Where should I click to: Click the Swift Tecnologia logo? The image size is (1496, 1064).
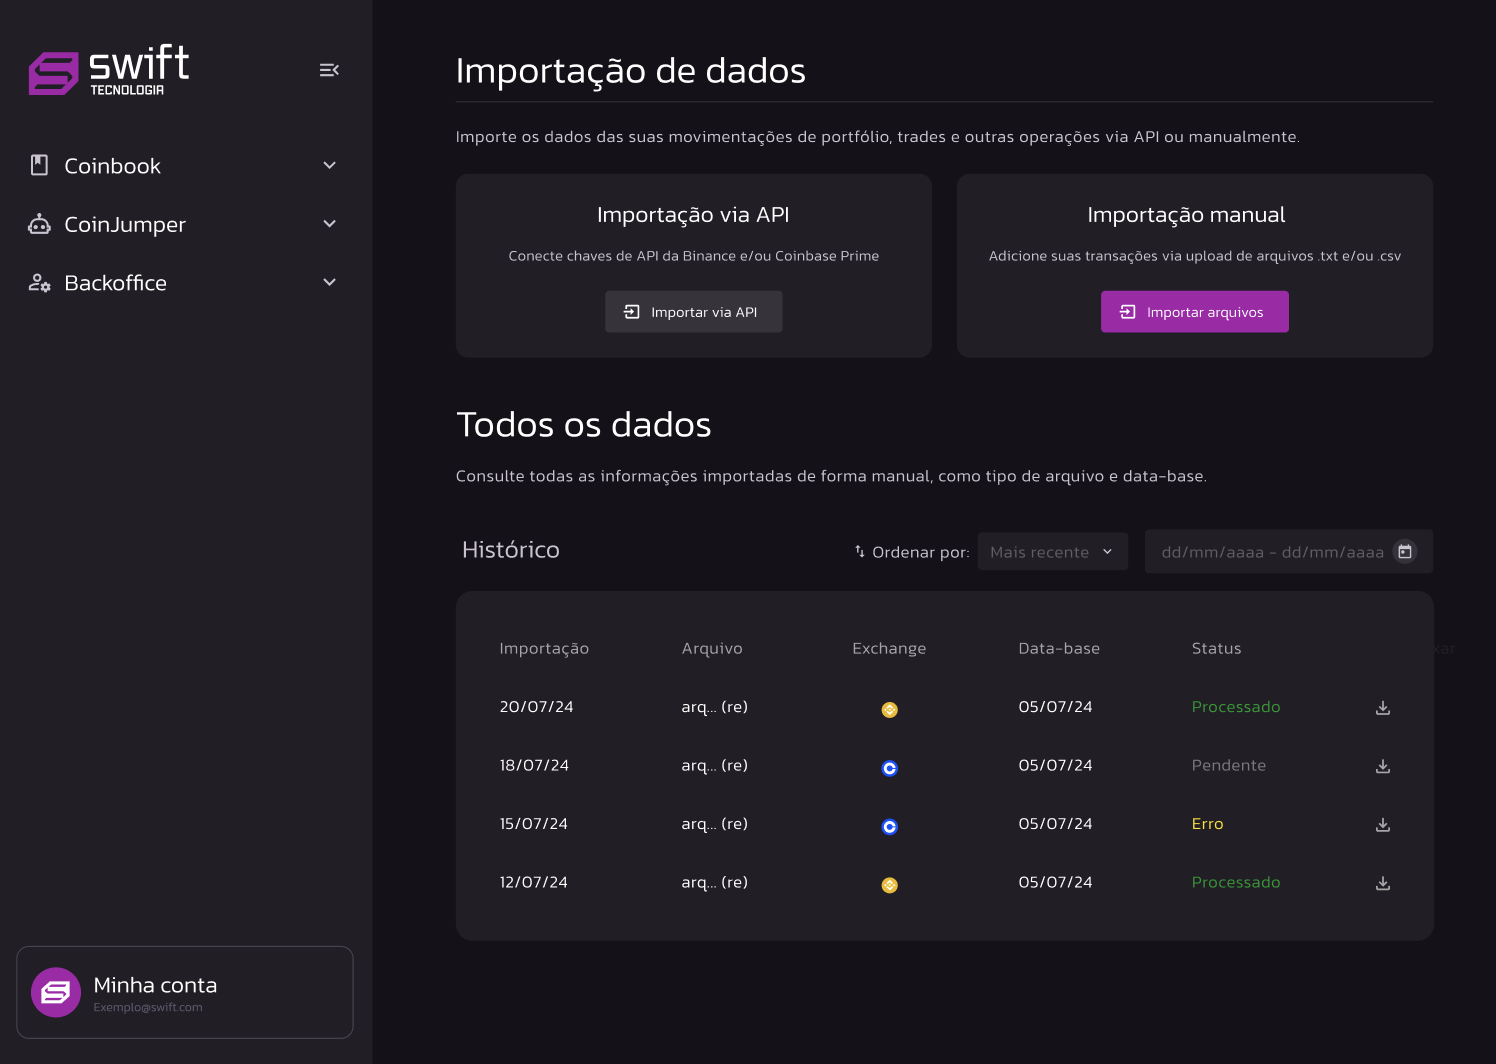[x=108, y=69]
